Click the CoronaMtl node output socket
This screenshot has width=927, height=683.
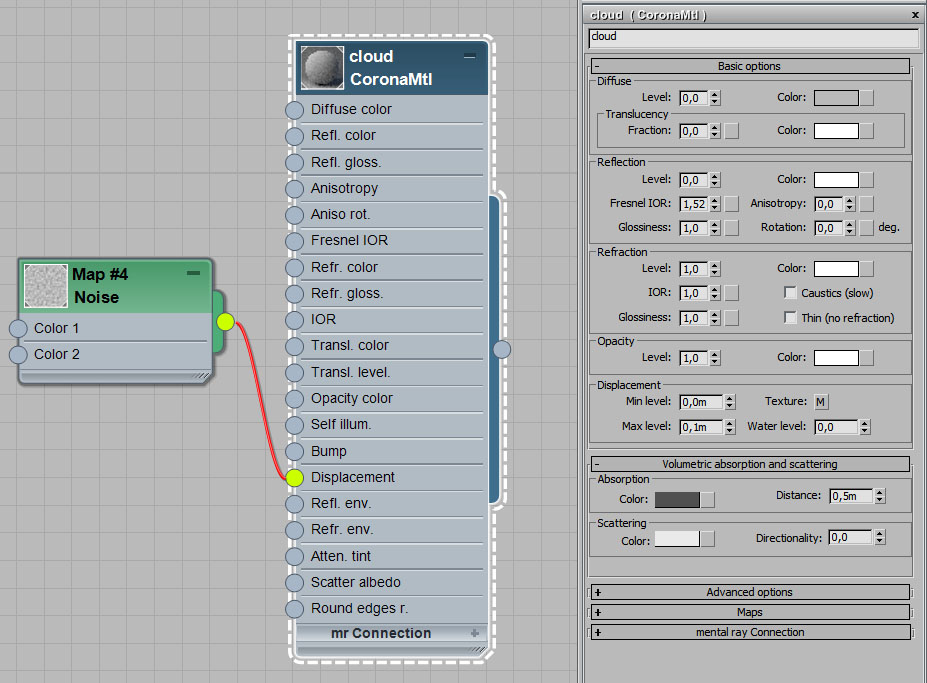[x=502, y=348]
